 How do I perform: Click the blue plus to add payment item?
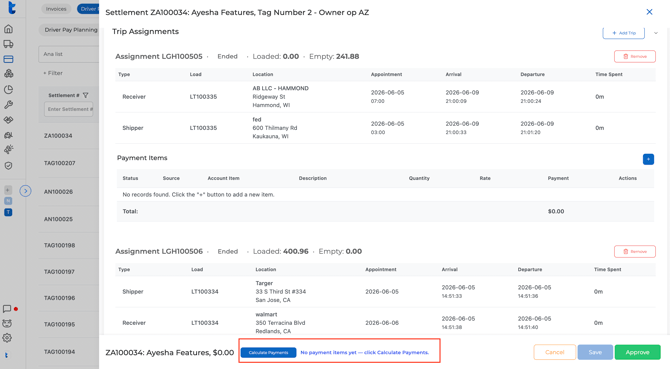[648, 159]
